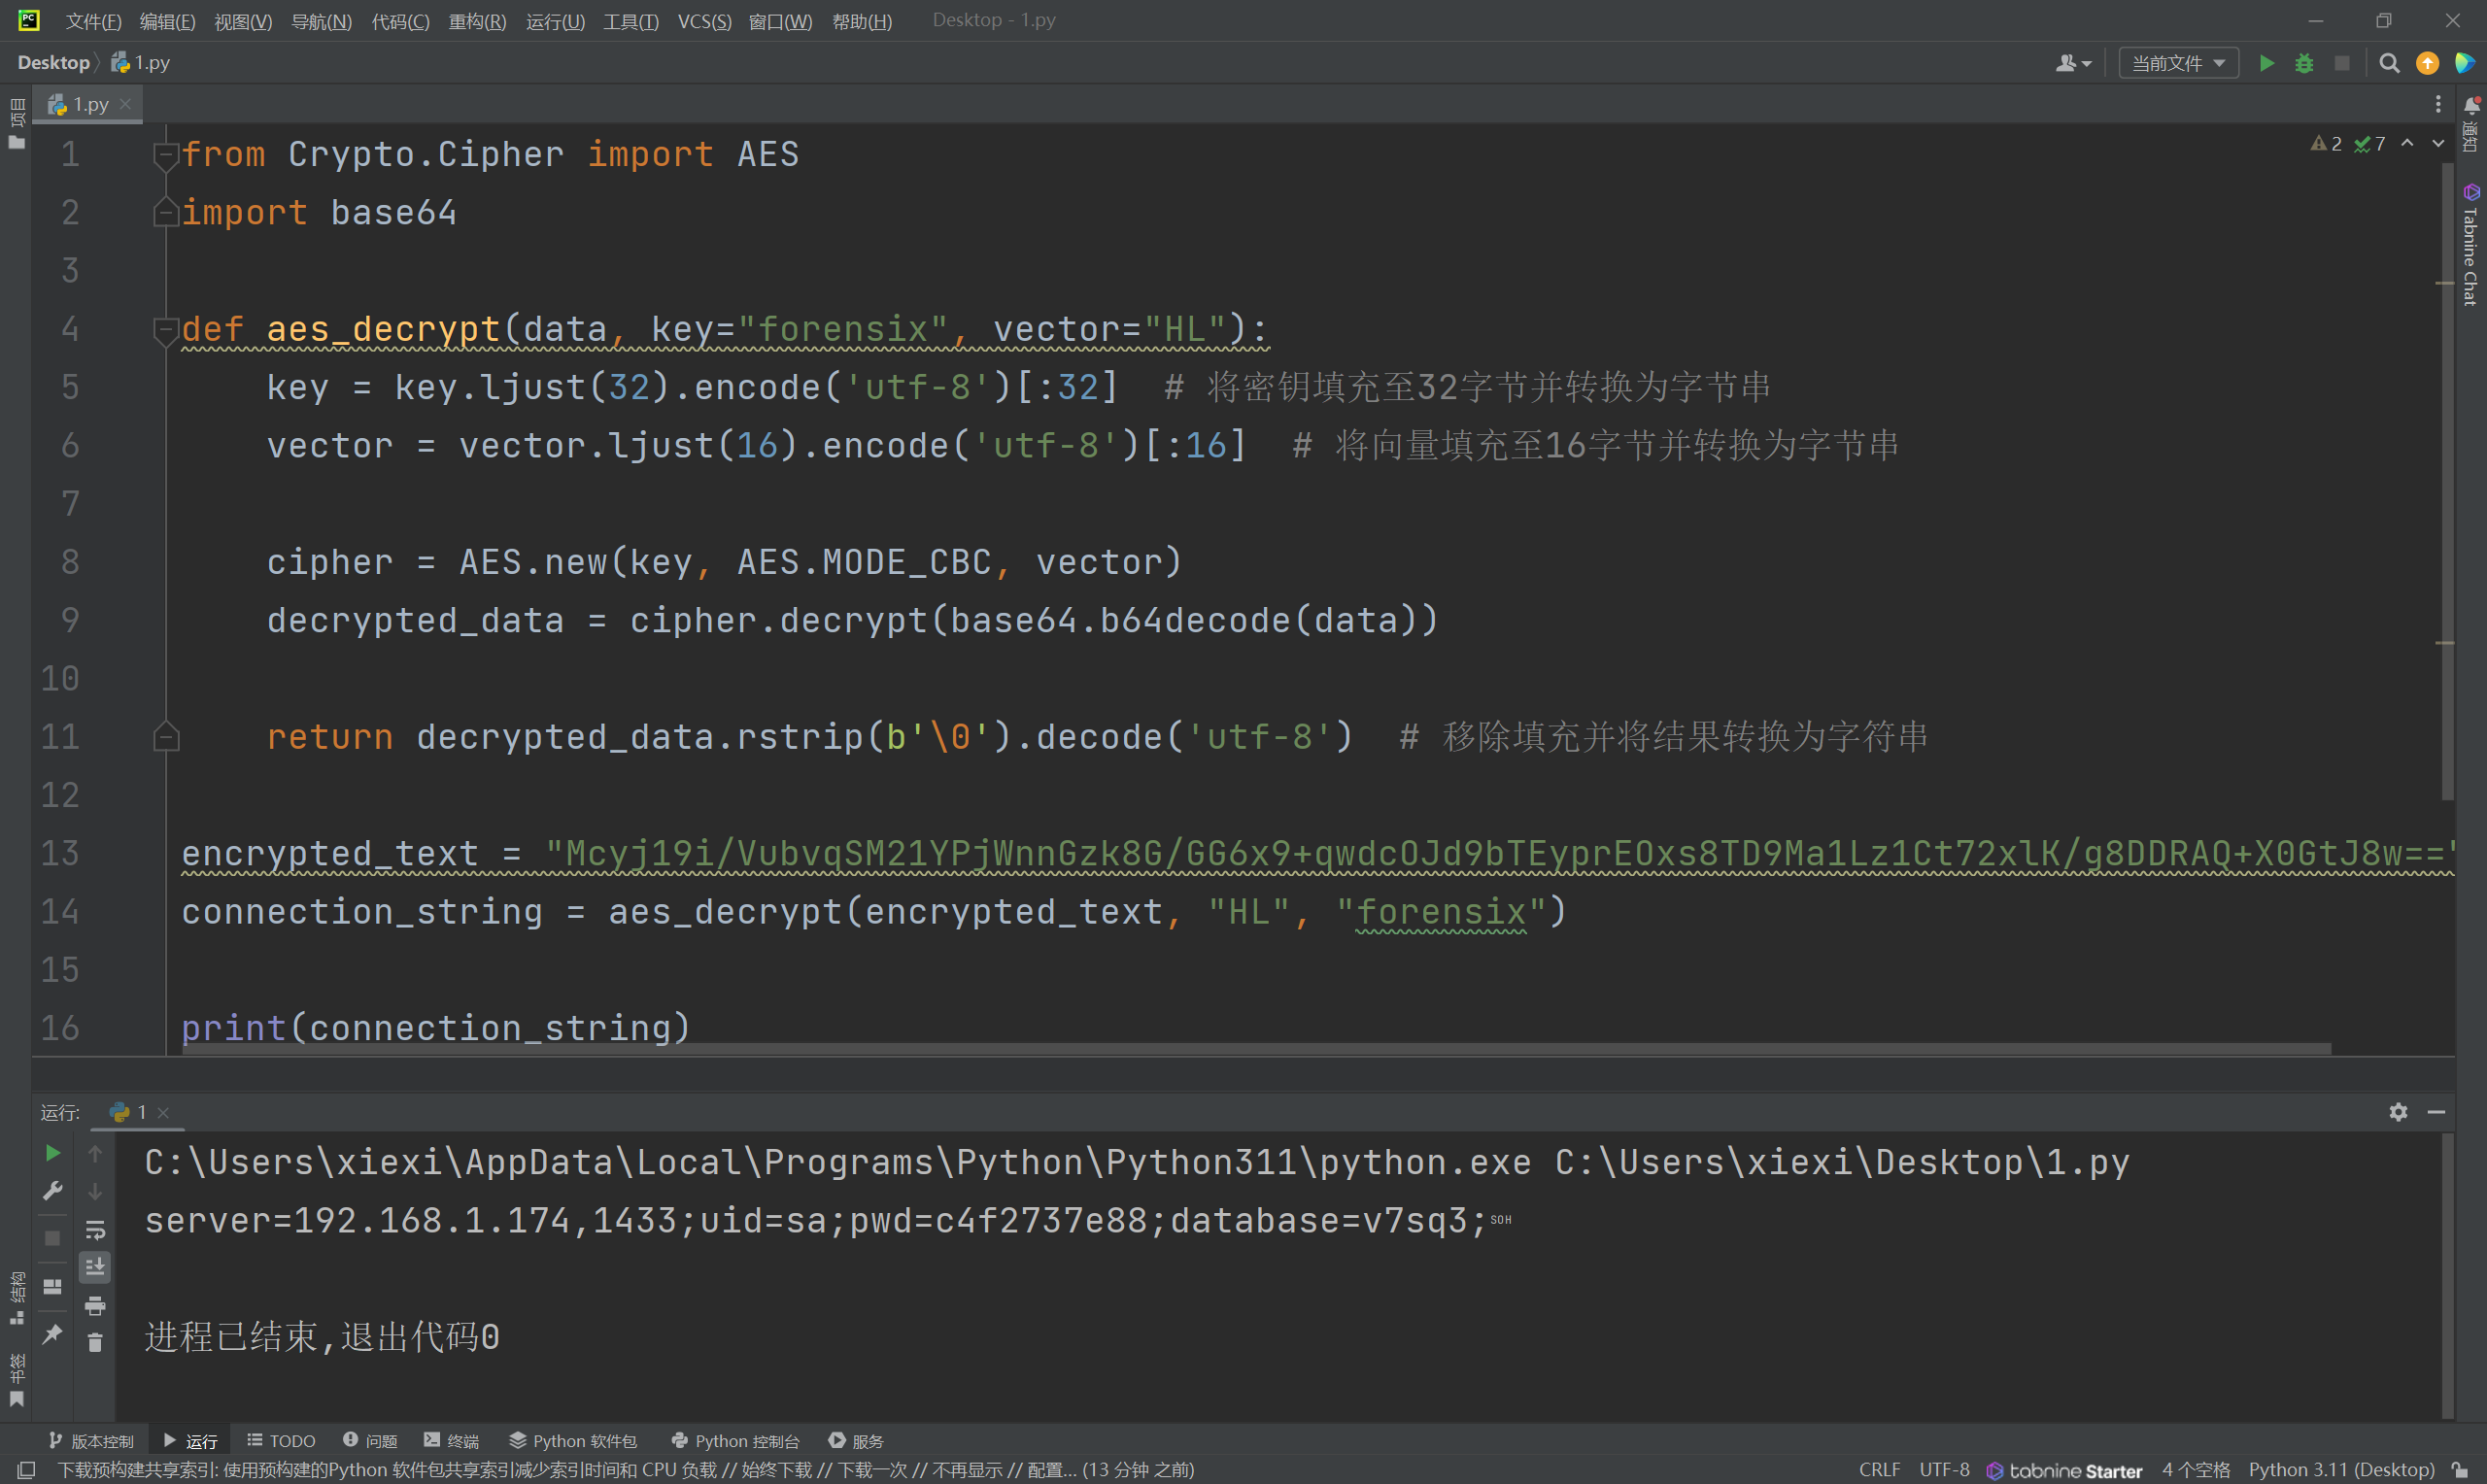Screen dimensions: 2487x1484
Task: Open 版本控制 tool window
Action: (x=91, y=1441)
